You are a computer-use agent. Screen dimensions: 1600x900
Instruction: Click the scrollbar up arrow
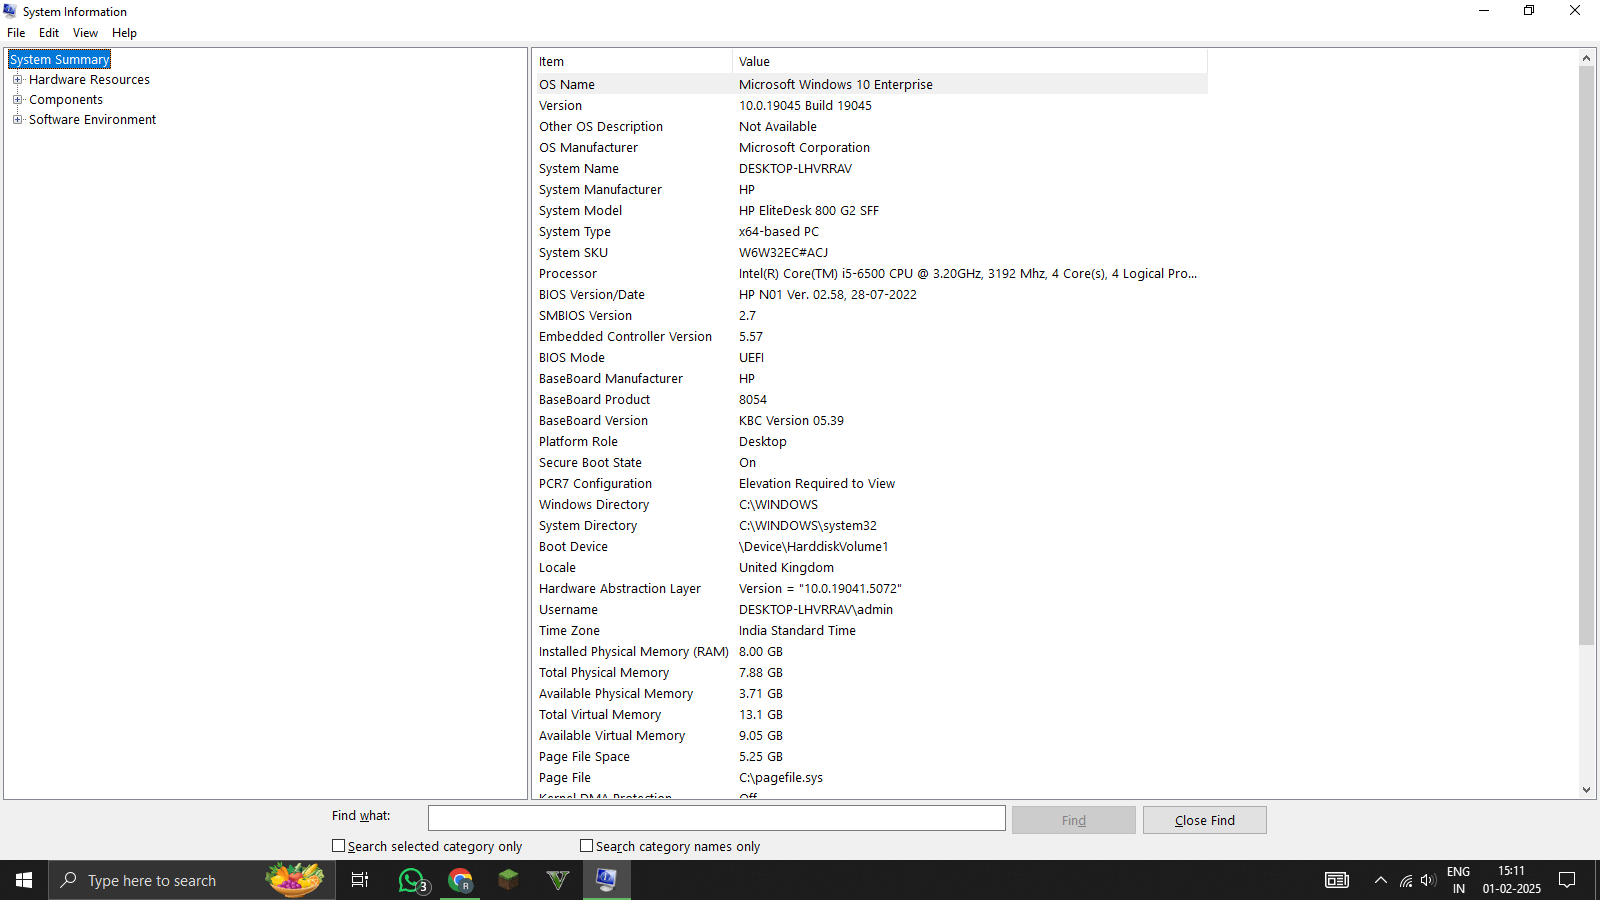[x=1586, y=58]
